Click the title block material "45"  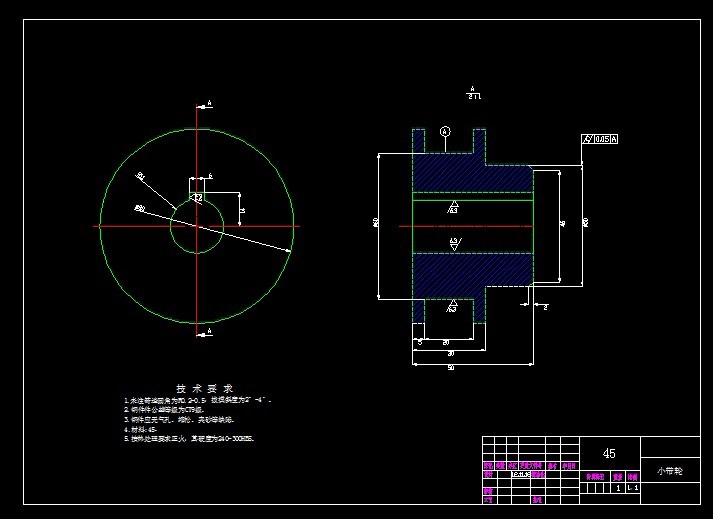tap(609, 453)
